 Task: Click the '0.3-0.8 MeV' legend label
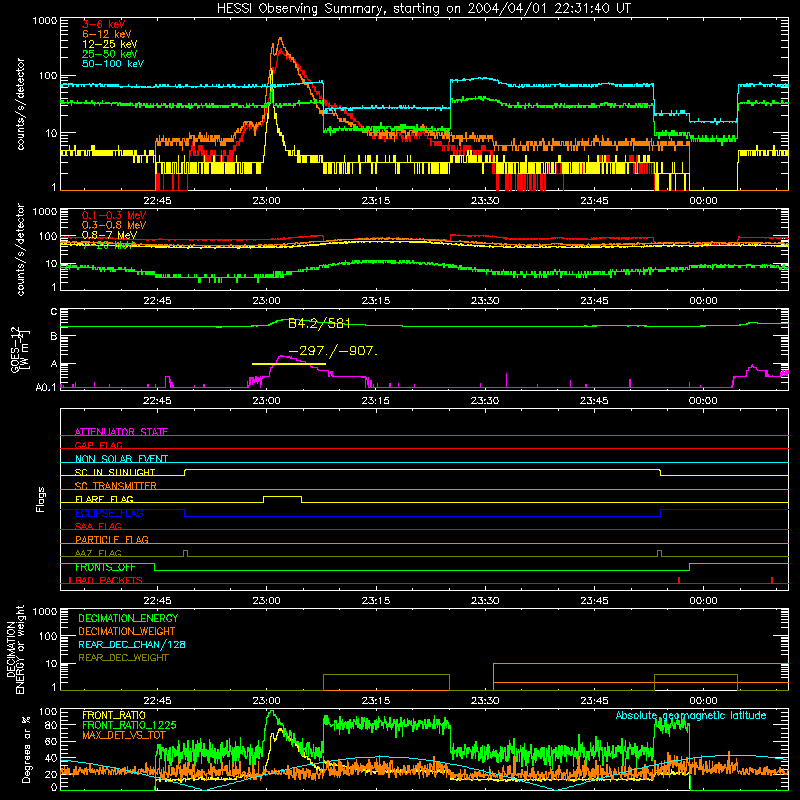pyautogui.click(x=113, y=225)
